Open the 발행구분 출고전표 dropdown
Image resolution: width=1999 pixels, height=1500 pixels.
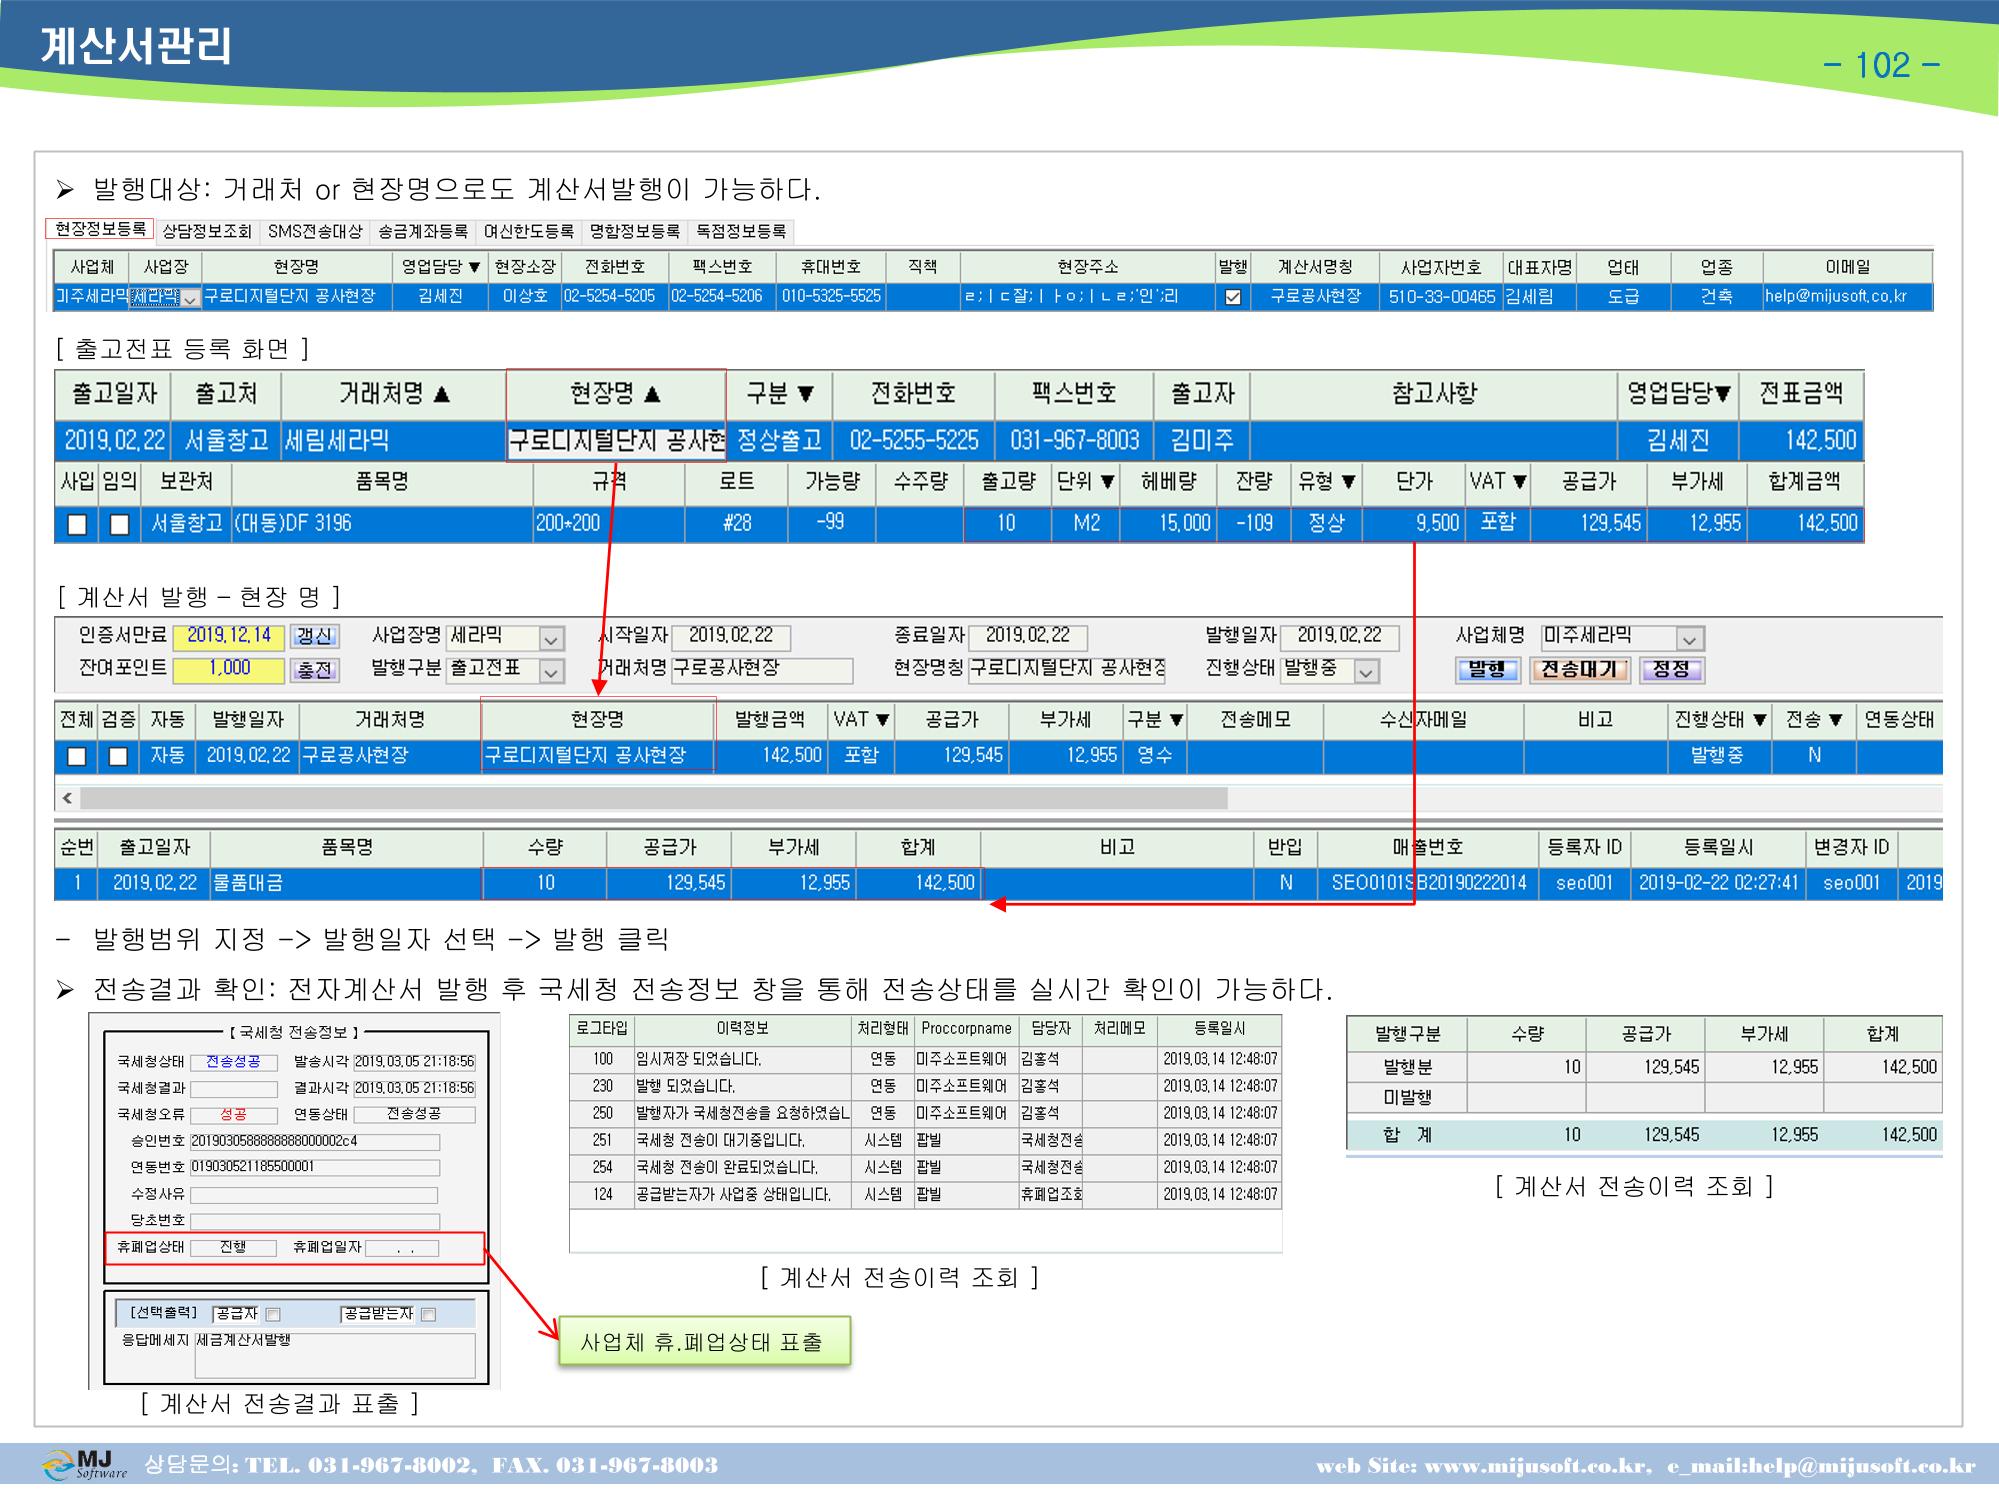pos(551,671)
